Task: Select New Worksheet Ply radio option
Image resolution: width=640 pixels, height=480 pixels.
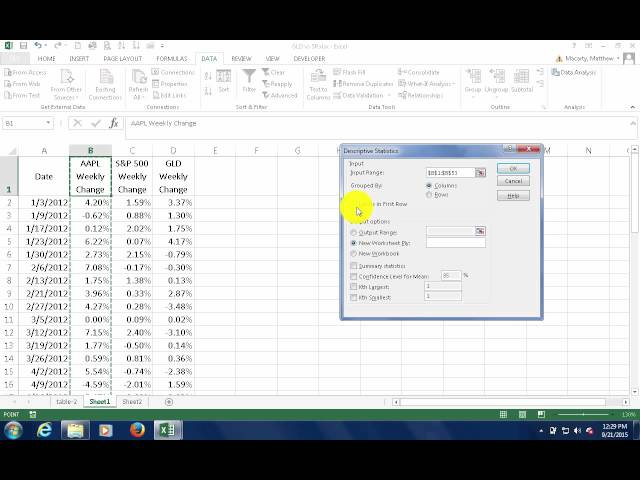Action: click(x=354, y=243)
